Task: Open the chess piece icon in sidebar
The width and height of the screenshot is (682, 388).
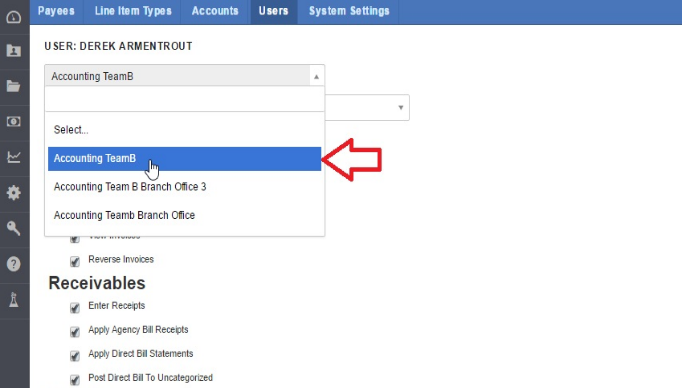Action: pos(14,300)
